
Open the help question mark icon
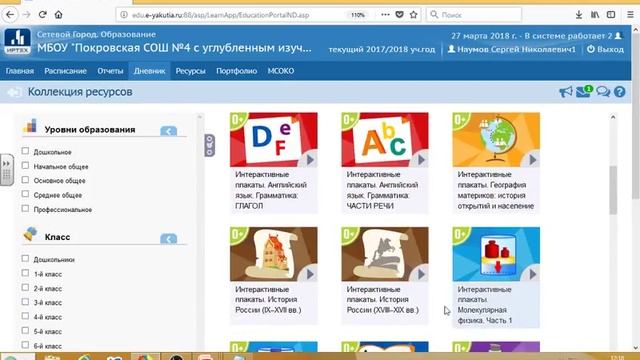tap(620, 92)
